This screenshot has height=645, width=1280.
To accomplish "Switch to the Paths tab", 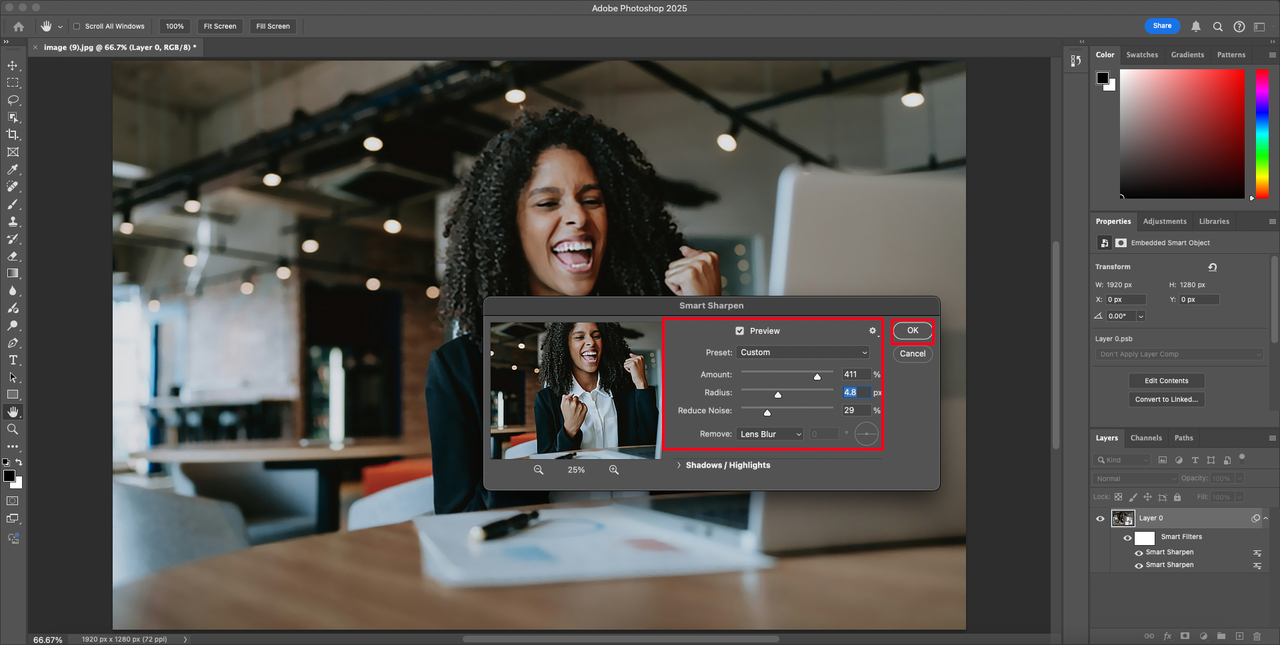I will (1184, 438).
